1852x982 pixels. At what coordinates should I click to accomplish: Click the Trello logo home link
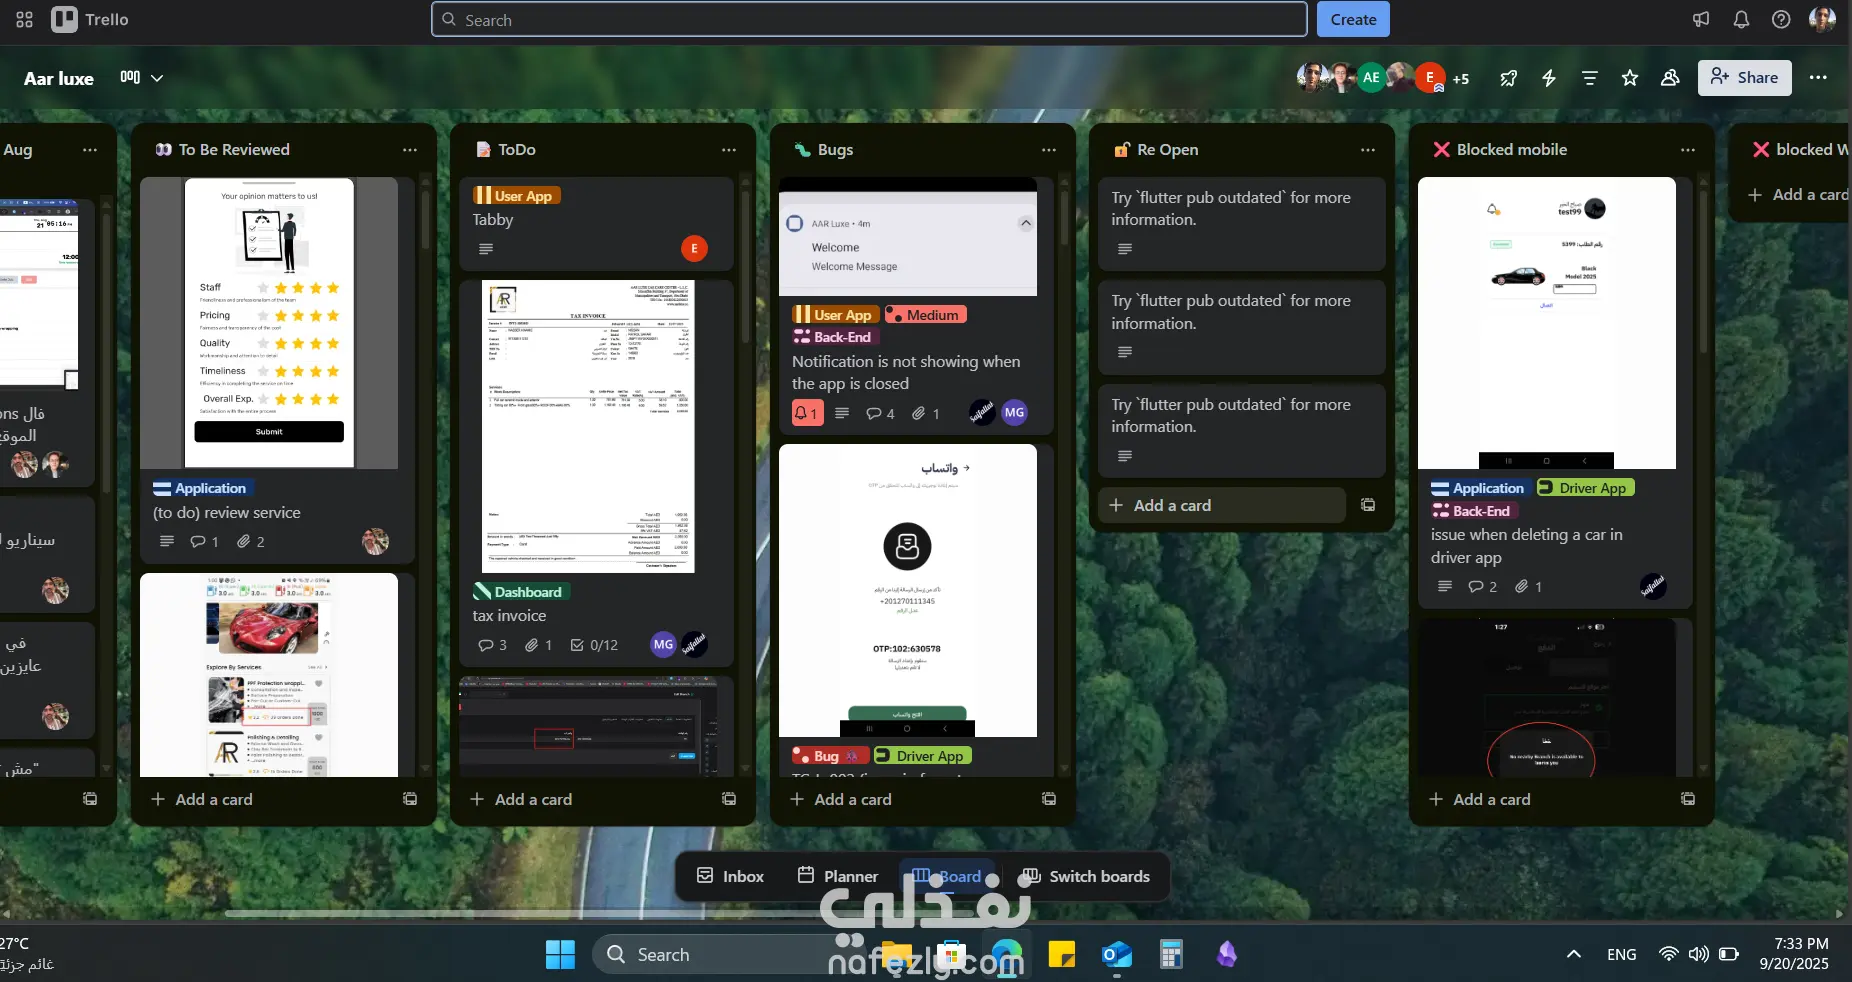91,19
